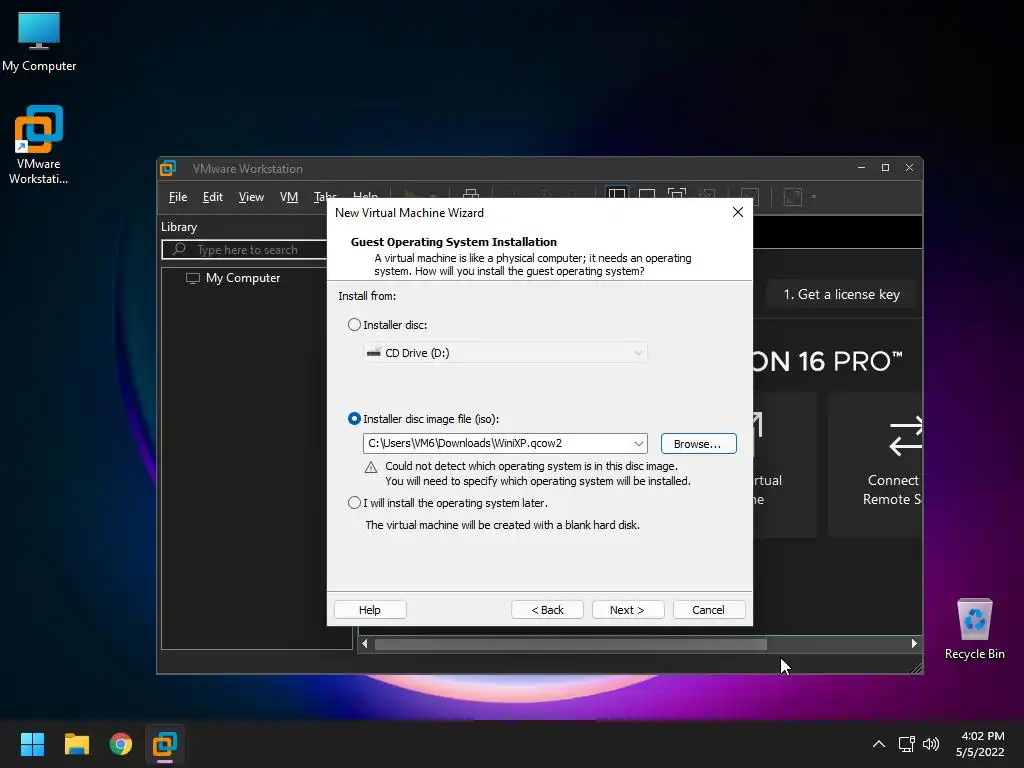Click the volume speaker tray icon
The image size is (1024, 768).
point(931,744)
